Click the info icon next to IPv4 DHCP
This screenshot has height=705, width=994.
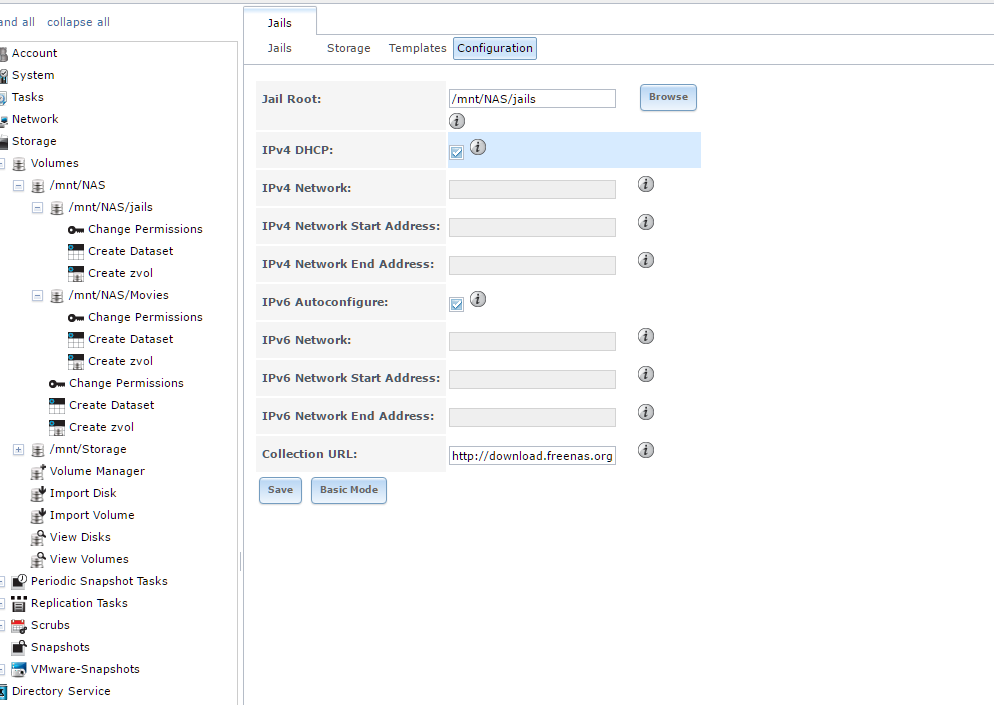click(x=477, y=147)
